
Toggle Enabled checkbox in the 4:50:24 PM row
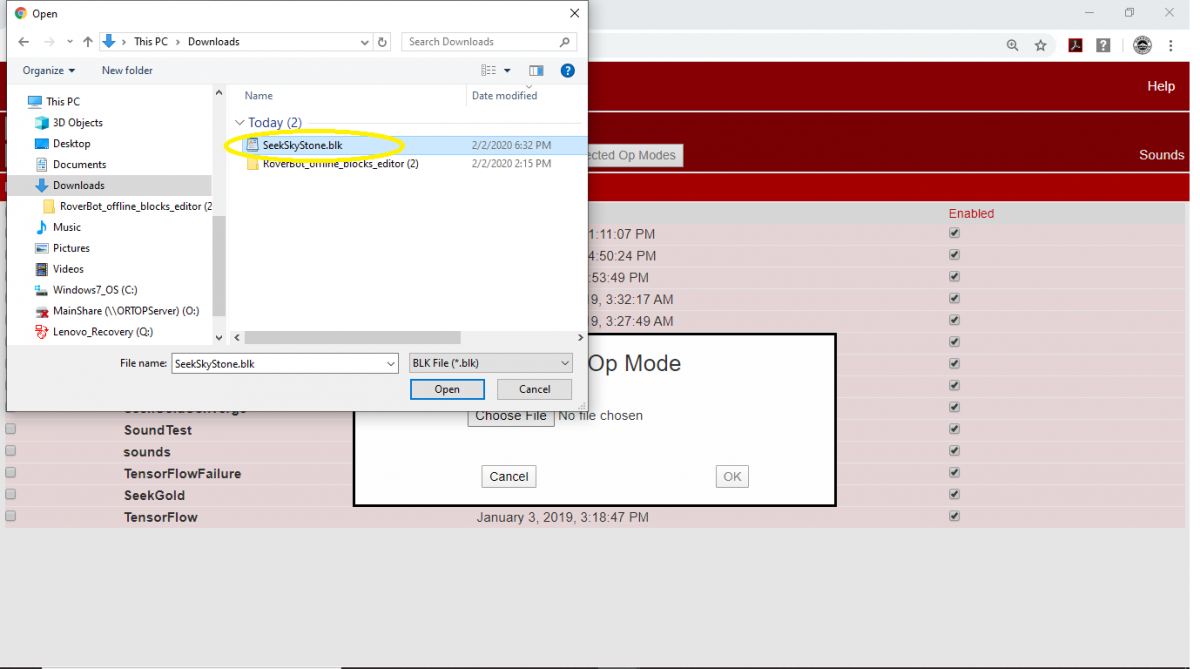(x=954, y=255)
